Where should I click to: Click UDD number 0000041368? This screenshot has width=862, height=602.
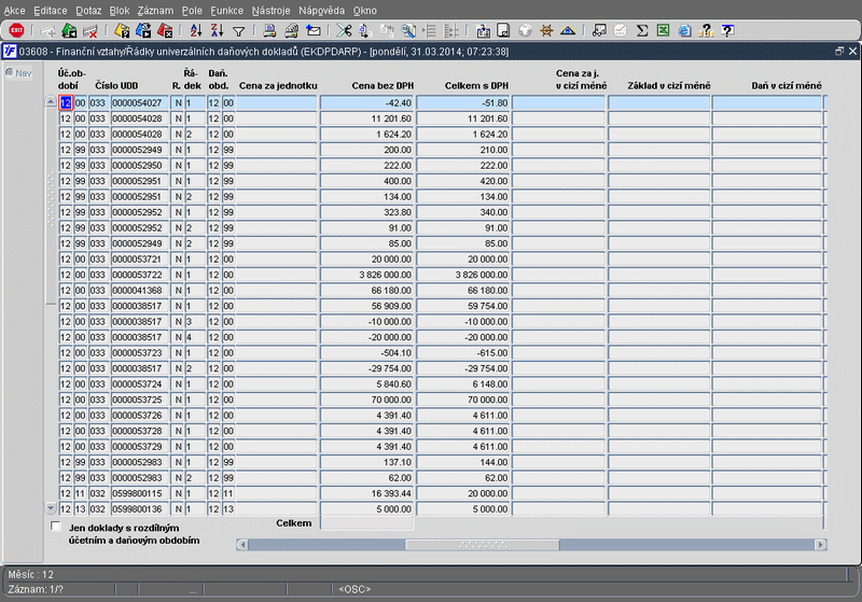pos(140,290)
